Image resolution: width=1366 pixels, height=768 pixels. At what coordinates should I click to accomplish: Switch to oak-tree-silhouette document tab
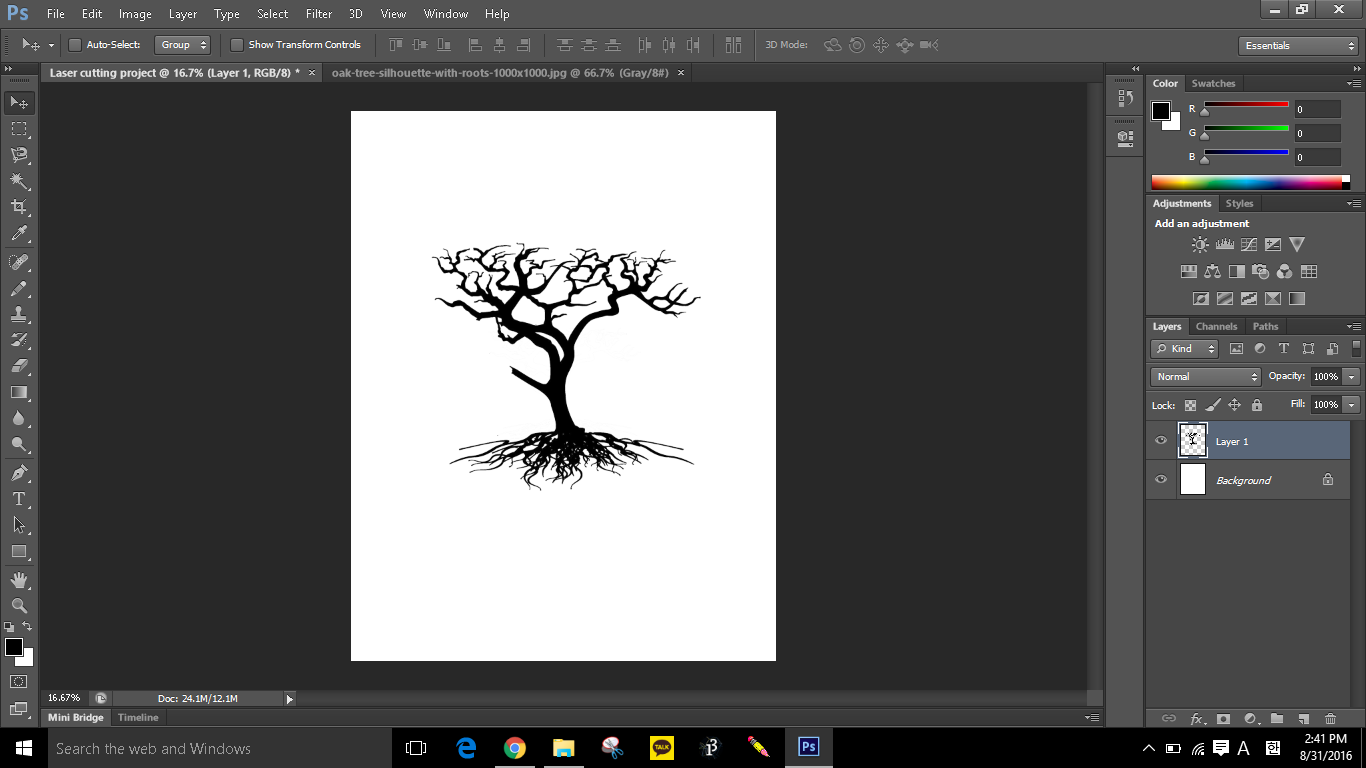point(500,73)
